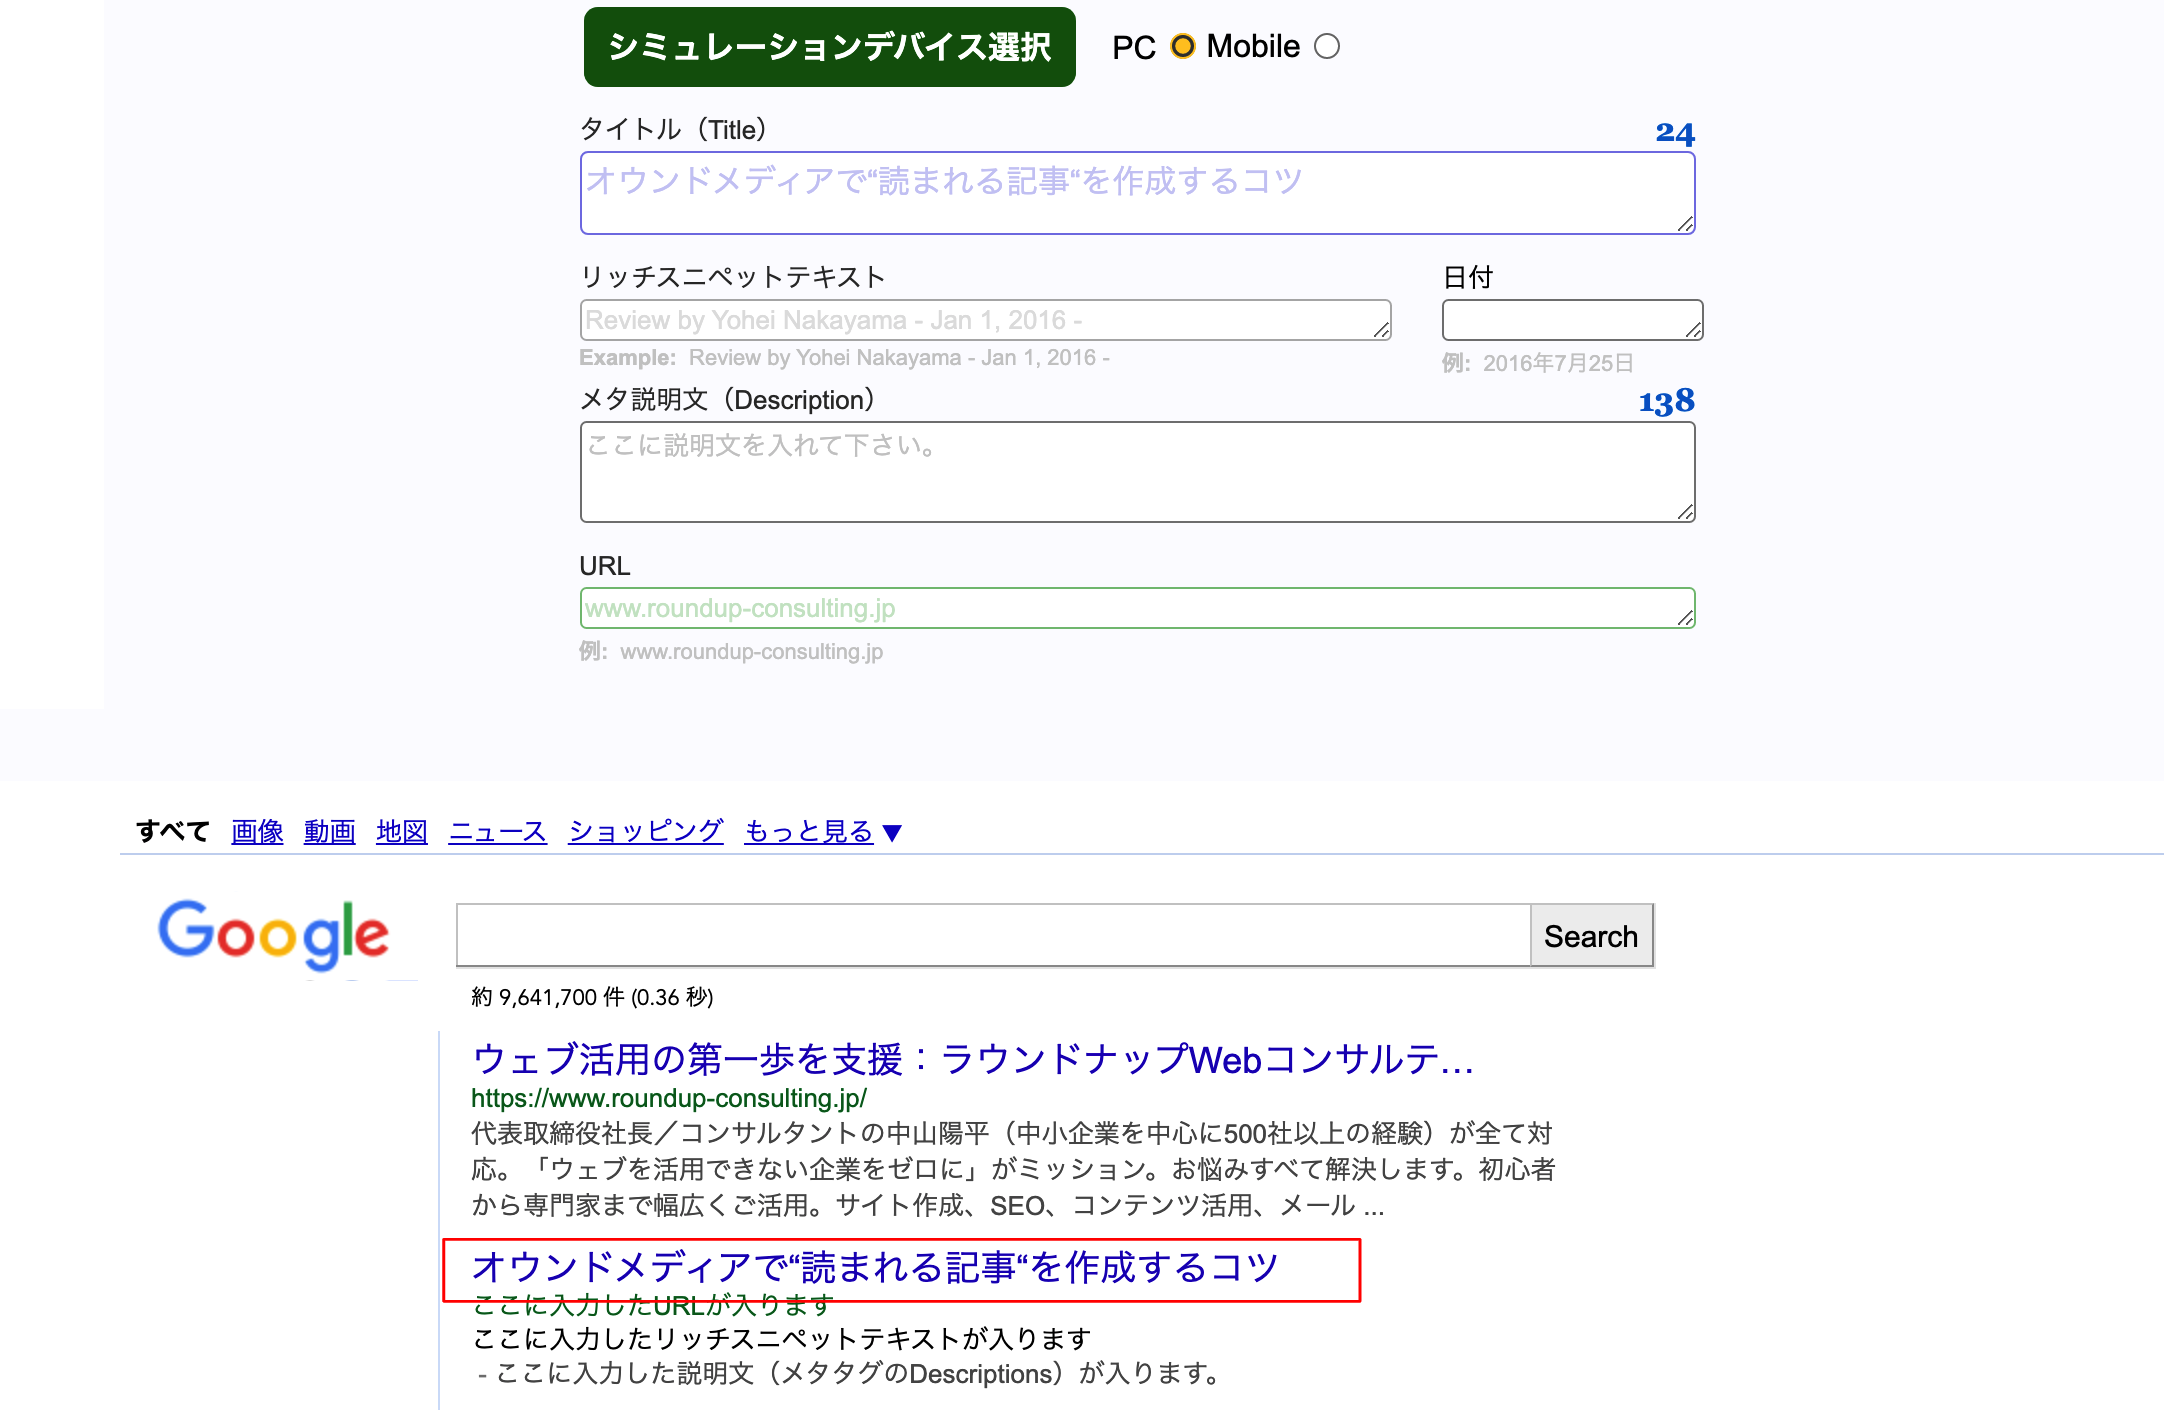Grab the Description text area resize handle

1686,513
